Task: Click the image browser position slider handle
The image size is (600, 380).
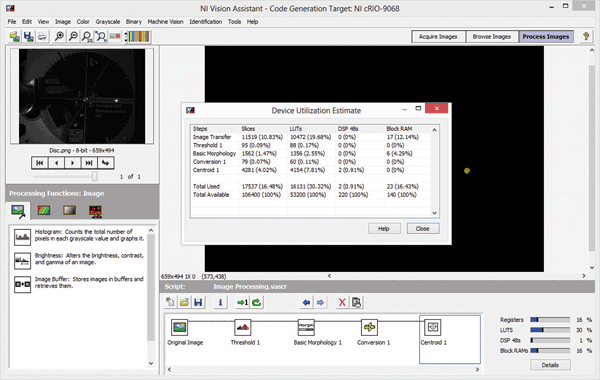Action: (x=95, y=176)
